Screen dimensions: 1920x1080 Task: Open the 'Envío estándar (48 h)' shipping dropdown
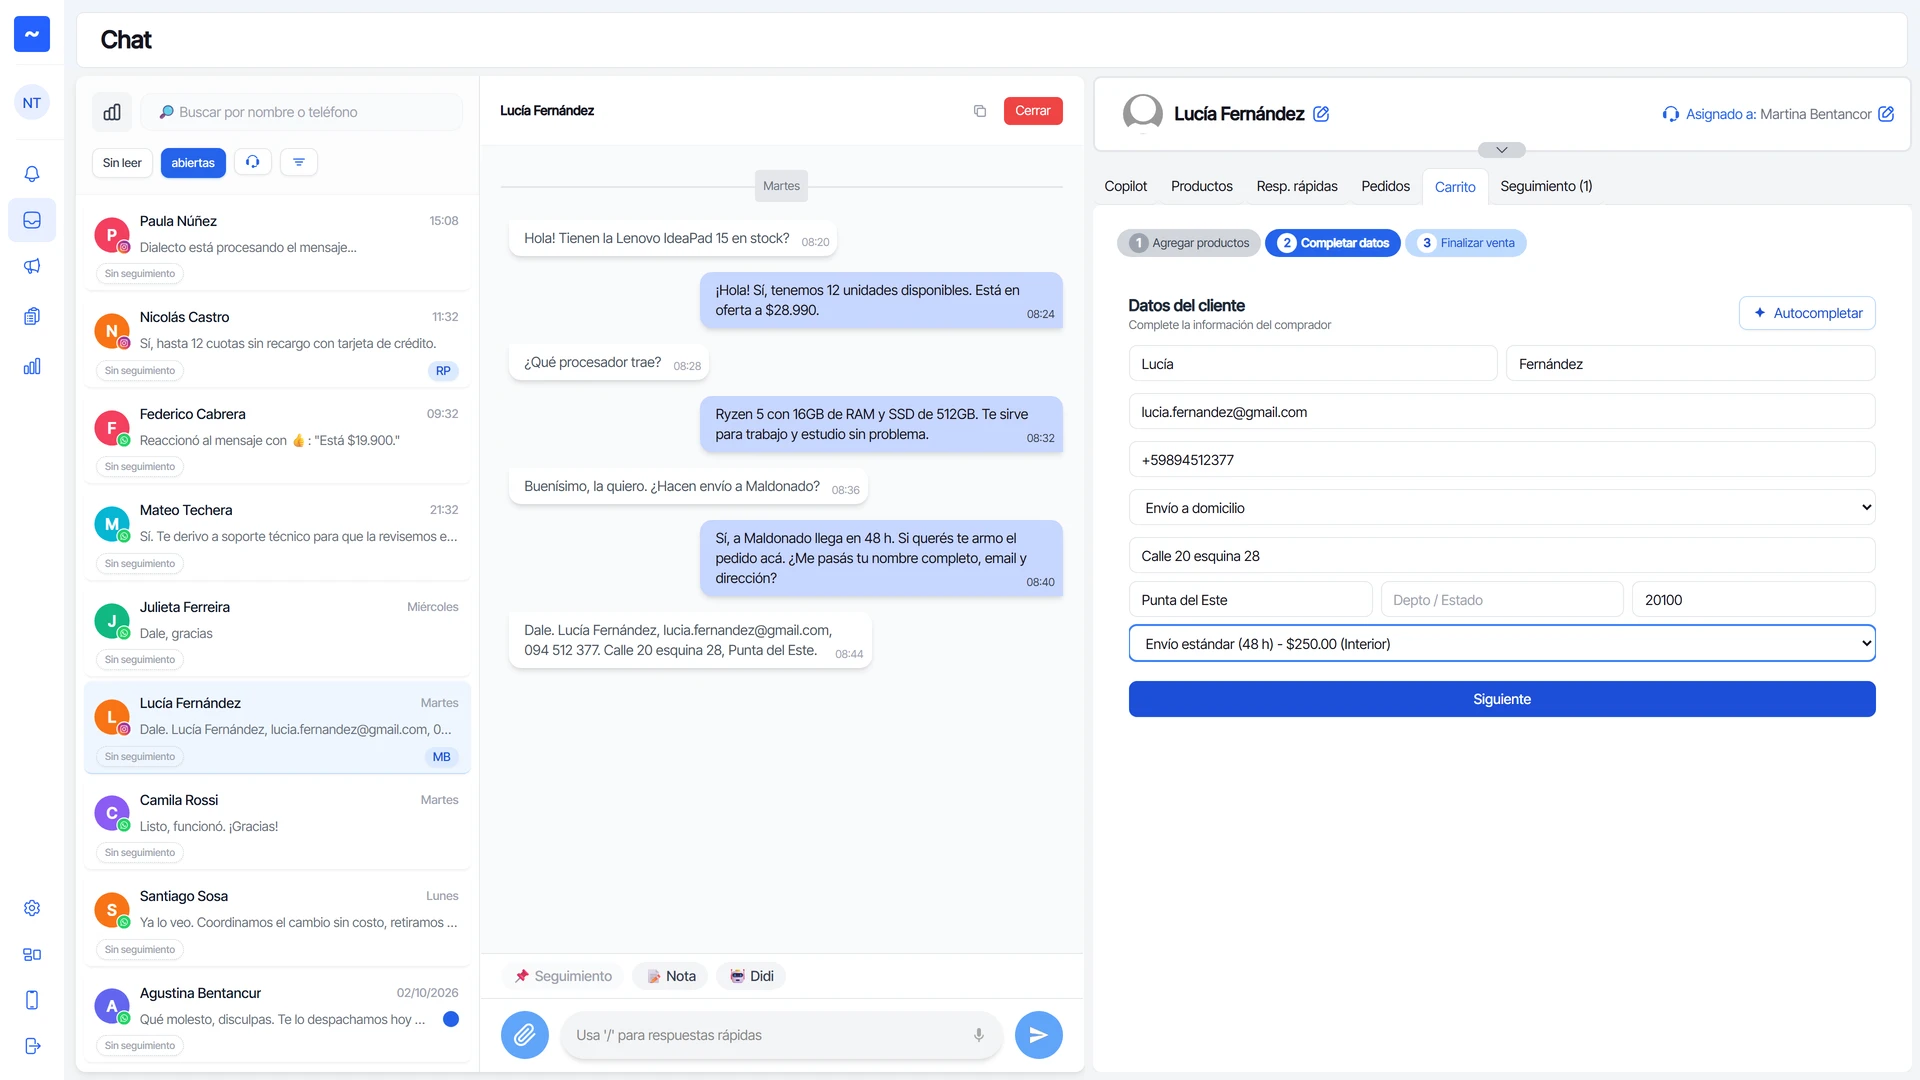coord(1502,644)
